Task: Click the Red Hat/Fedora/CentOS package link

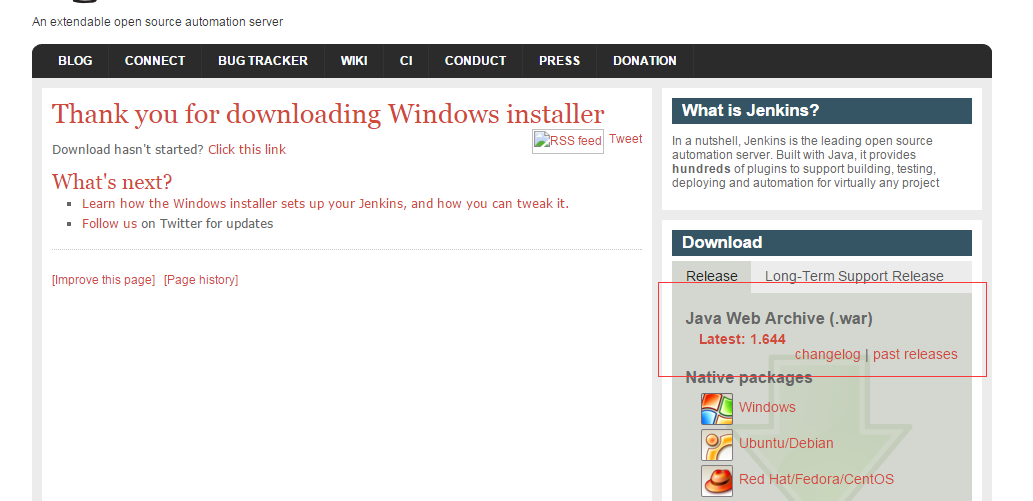Action: [x=816, y=479]
